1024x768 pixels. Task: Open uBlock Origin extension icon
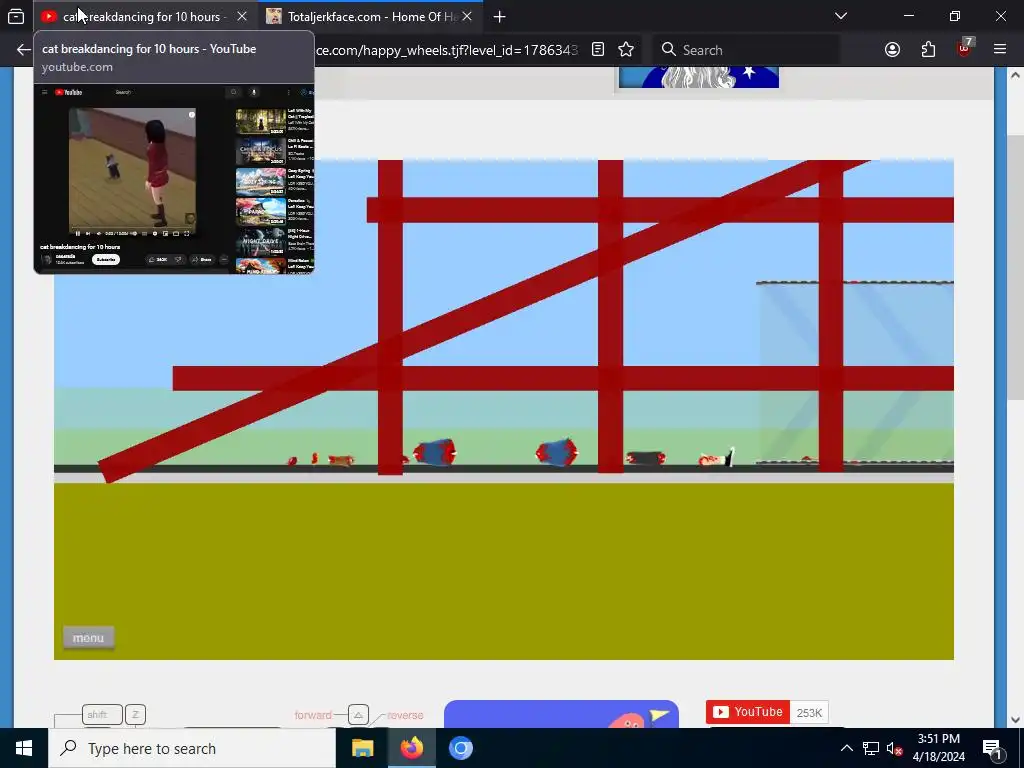tap(965, 48)
